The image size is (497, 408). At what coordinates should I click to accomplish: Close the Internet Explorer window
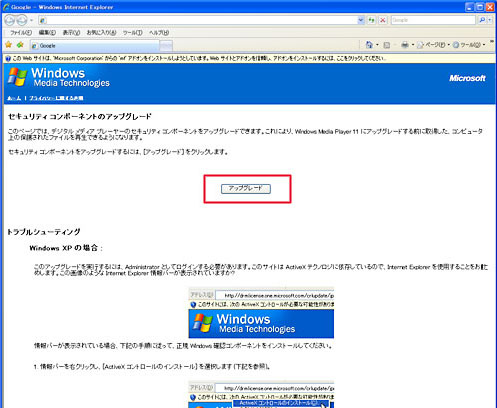(490, 7)
